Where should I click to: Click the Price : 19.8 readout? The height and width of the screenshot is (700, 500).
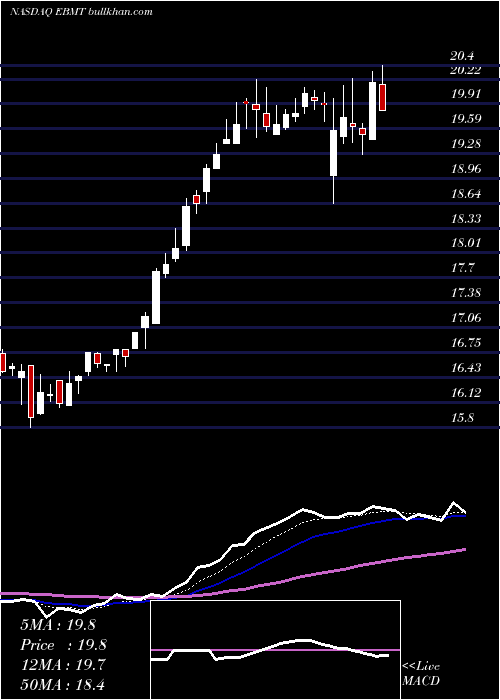point(63,645)
